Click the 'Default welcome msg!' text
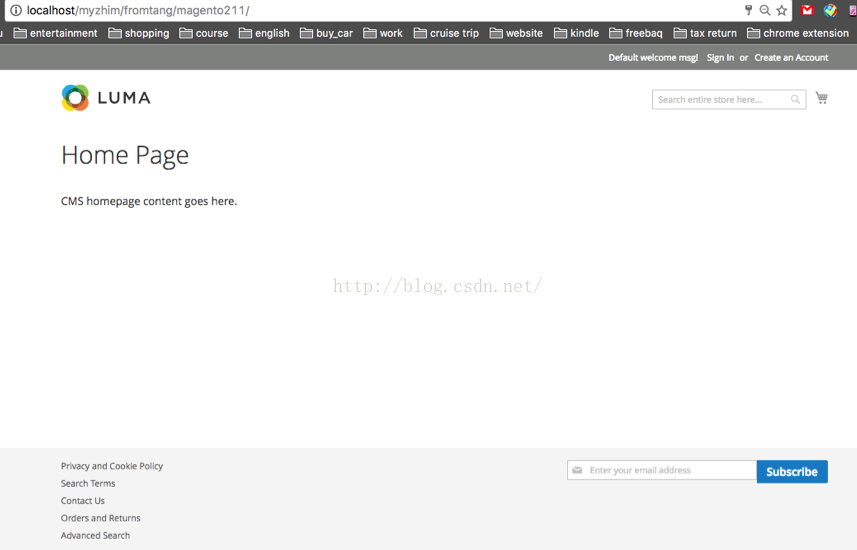This screenshot has width=857, height=550. [653, 57]
